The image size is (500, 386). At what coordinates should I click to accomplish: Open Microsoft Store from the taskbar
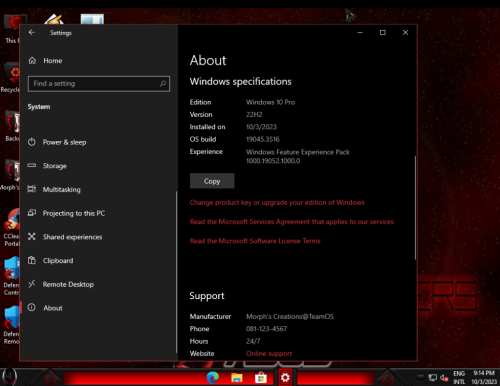tap(261, 378)
